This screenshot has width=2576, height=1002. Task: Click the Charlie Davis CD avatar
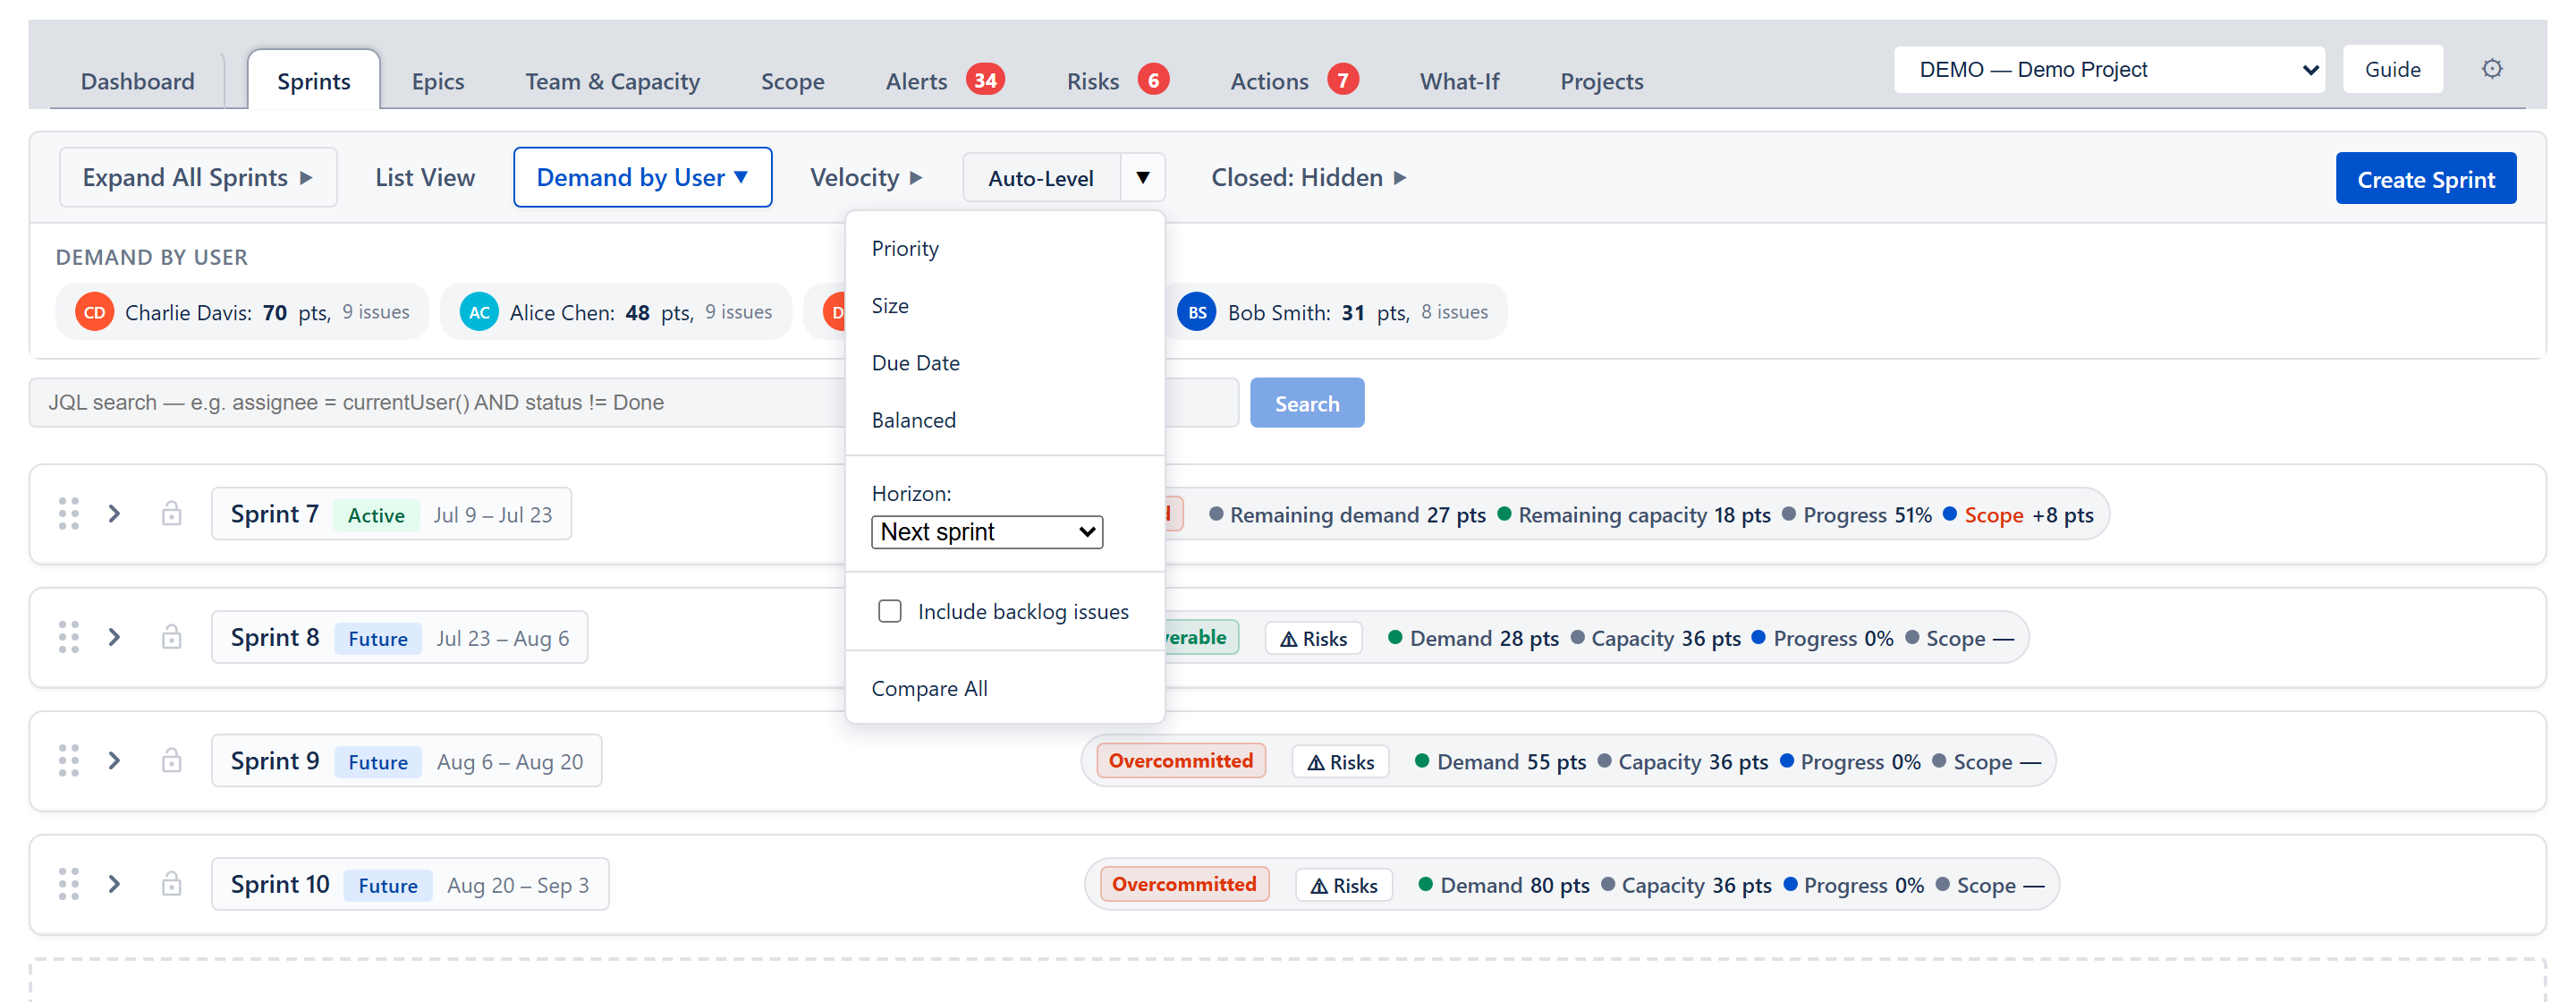click(x=95, y=312)
